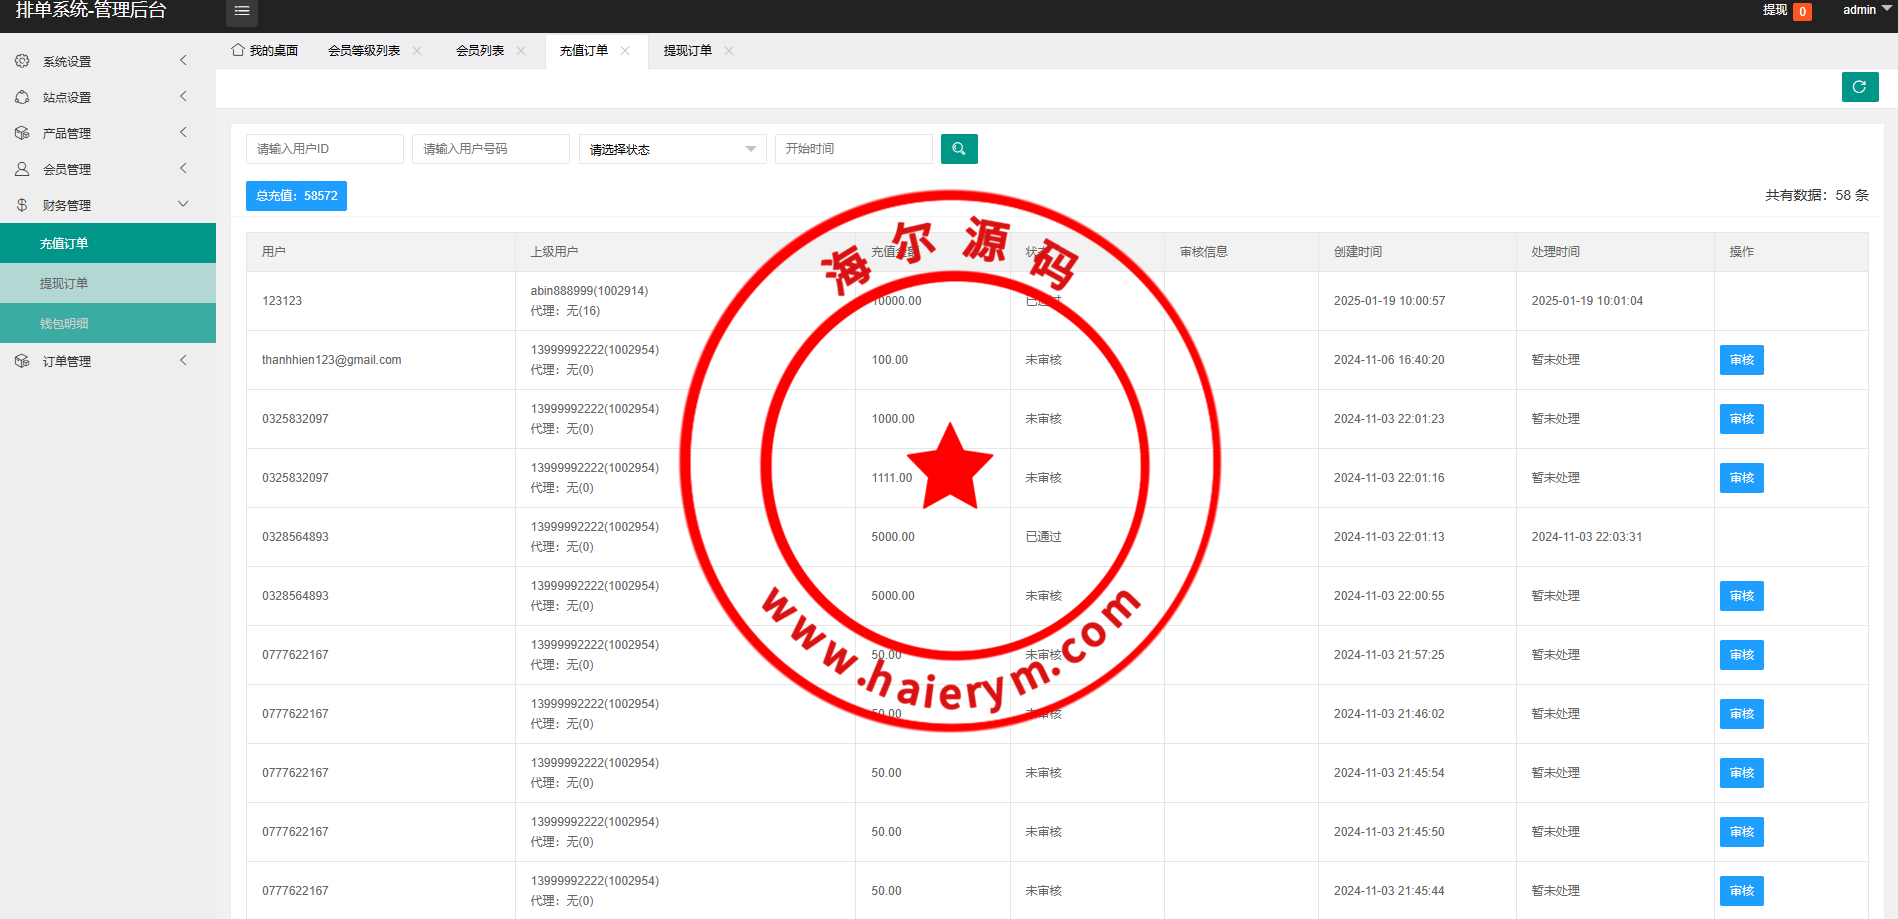Image resolution: width=1898 pixels, height=919 pixels.
Task: Collapse the 财务管理 menu chevron
Action: click(183, 204)
